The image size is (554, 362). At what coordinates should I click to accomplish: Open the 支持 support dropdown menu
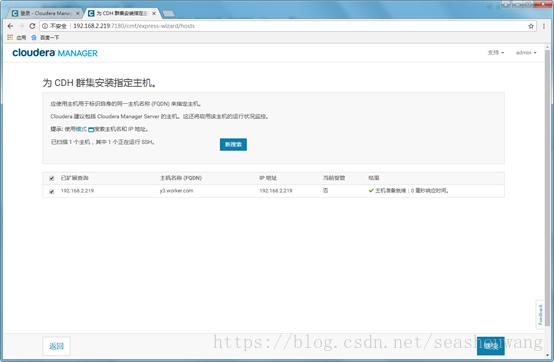(496, 53)
